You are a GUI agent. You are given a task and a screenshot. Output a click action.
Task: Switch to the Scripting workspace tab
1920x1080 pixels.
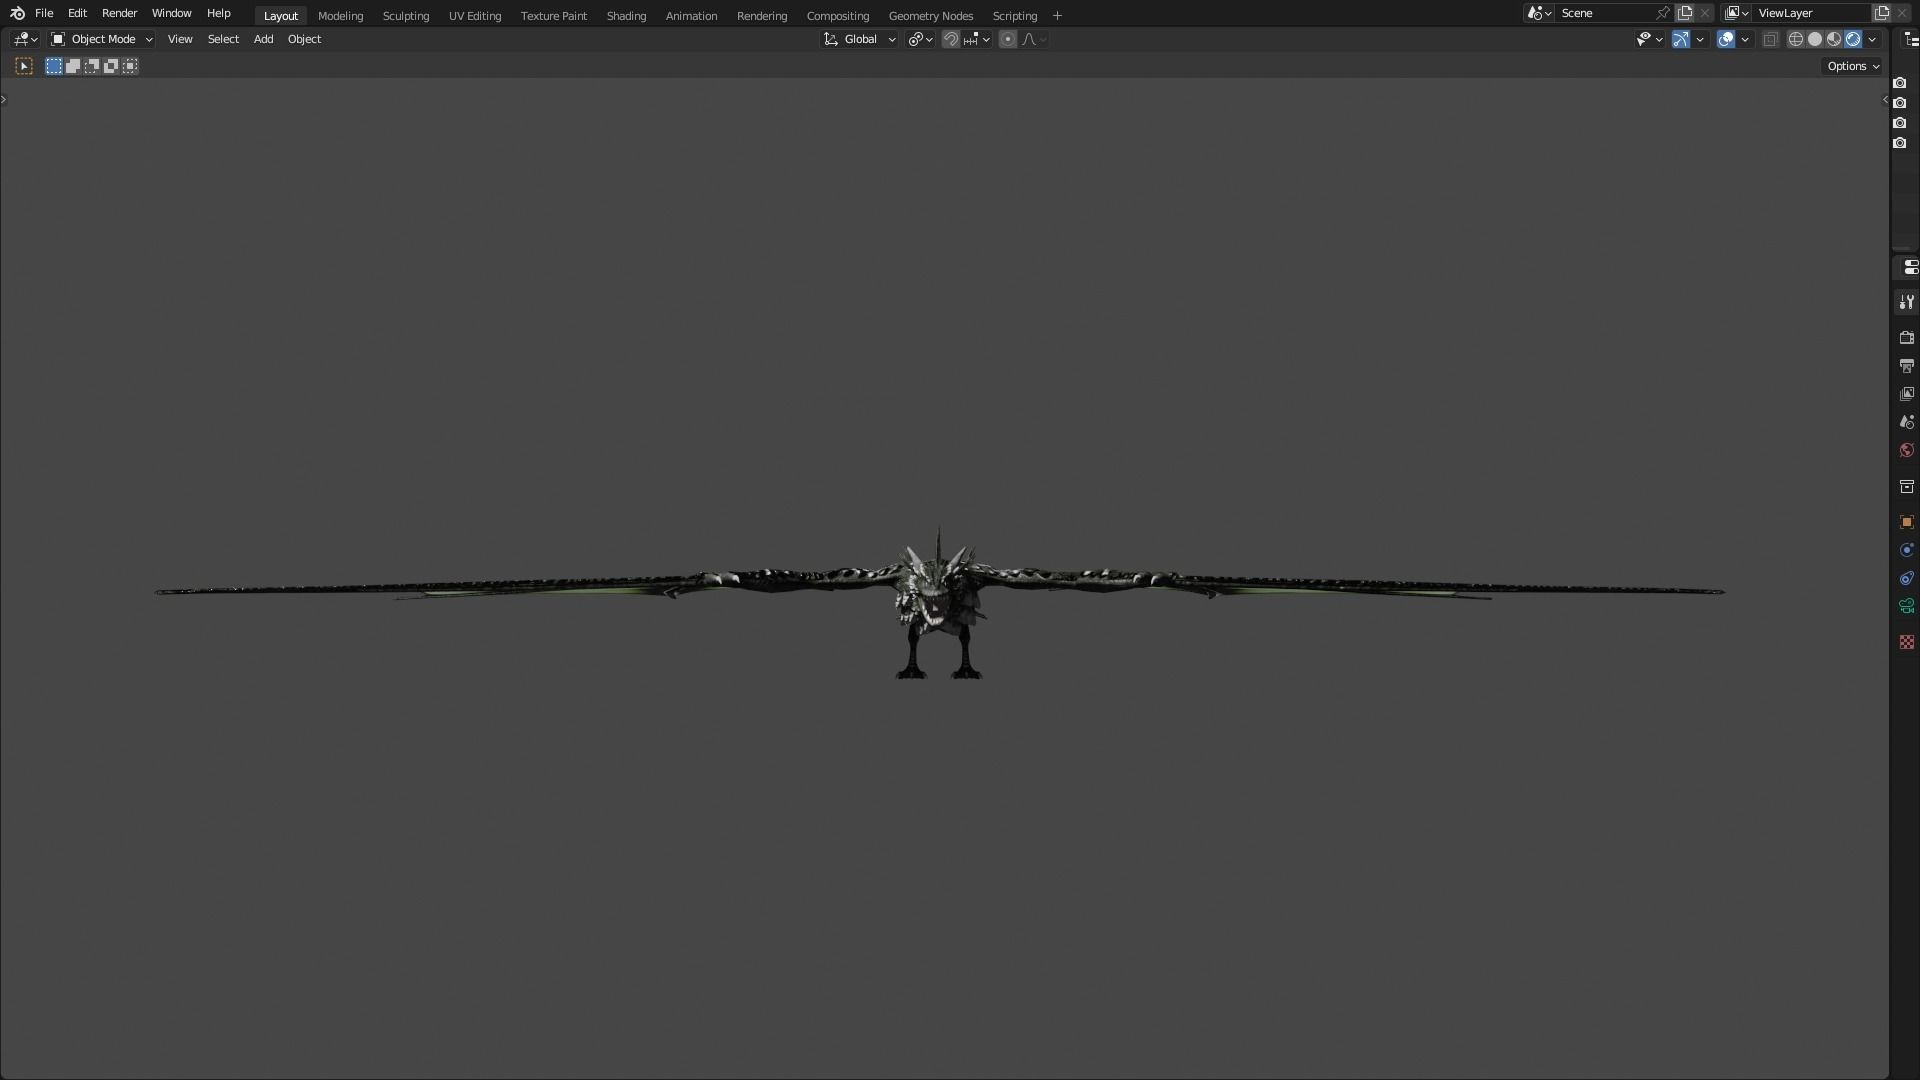tap(1015, 16)
